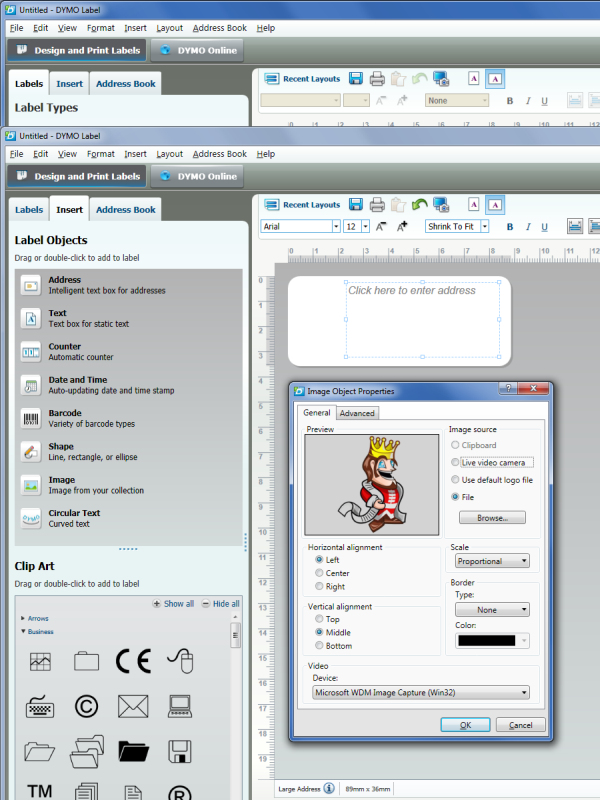600x800 pixels.
Task: Open Format menu in front window
Action: [x=101, y=154]
